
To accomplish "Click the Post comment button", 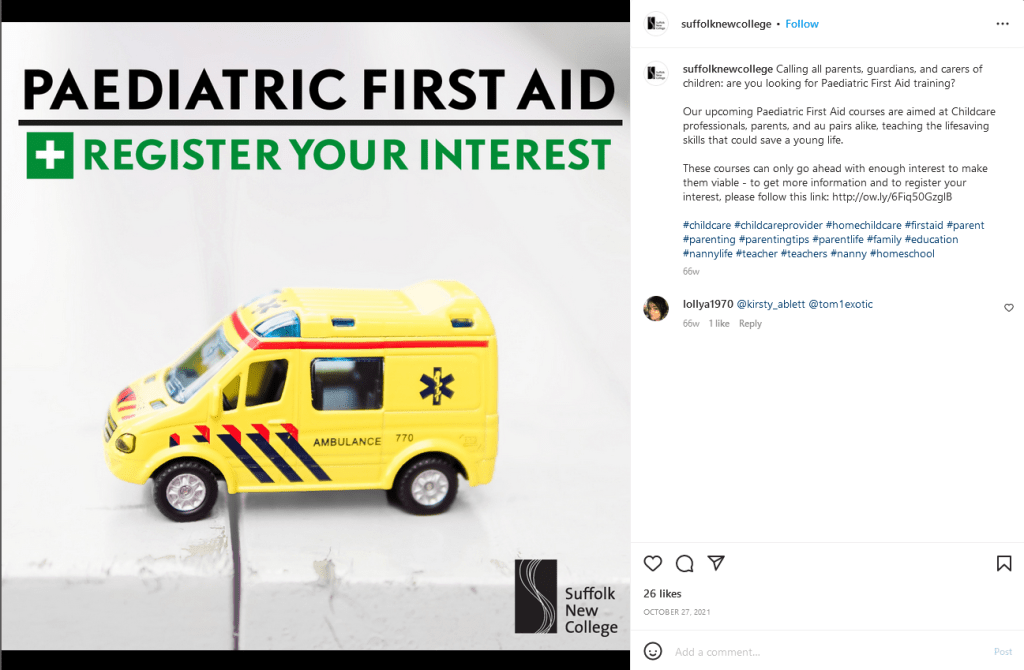I will pyautogui.click(x=1002, y=652).
